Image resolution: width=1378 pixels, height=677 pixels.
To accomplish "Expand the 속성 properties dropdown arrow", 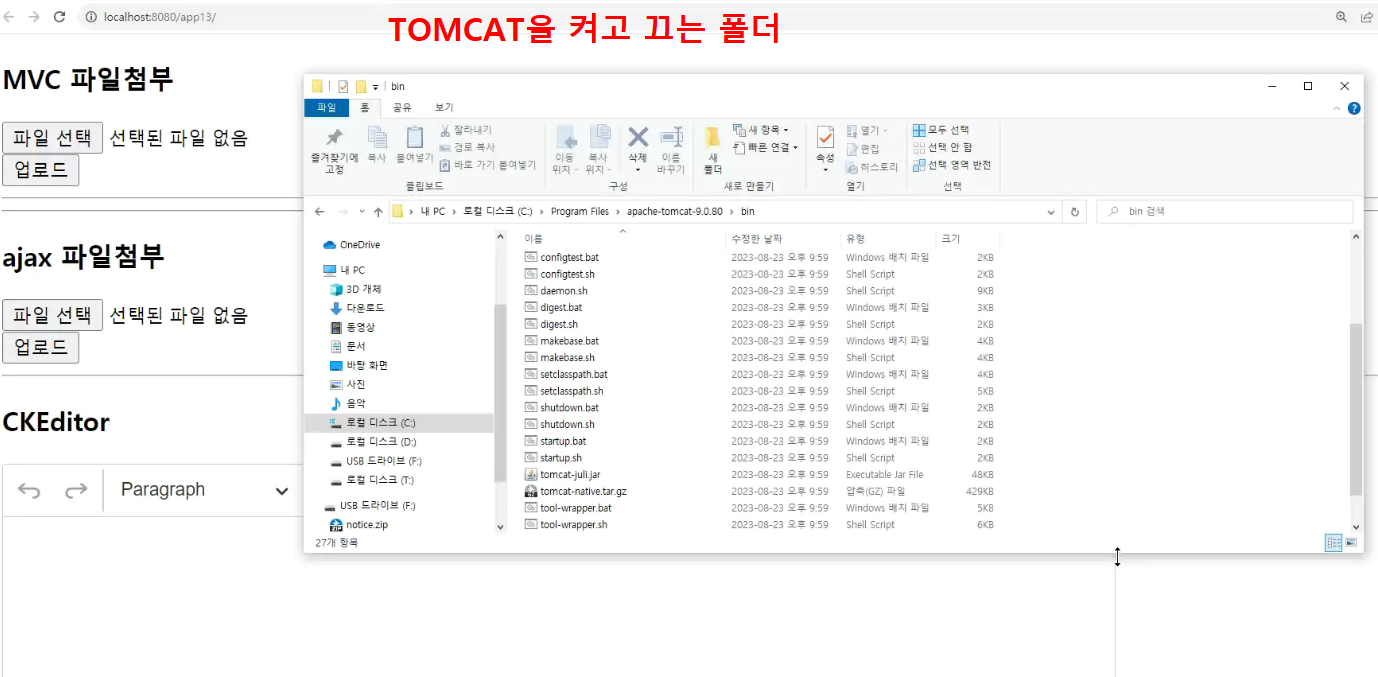I will pyautogui.click(x=825, y=170).
